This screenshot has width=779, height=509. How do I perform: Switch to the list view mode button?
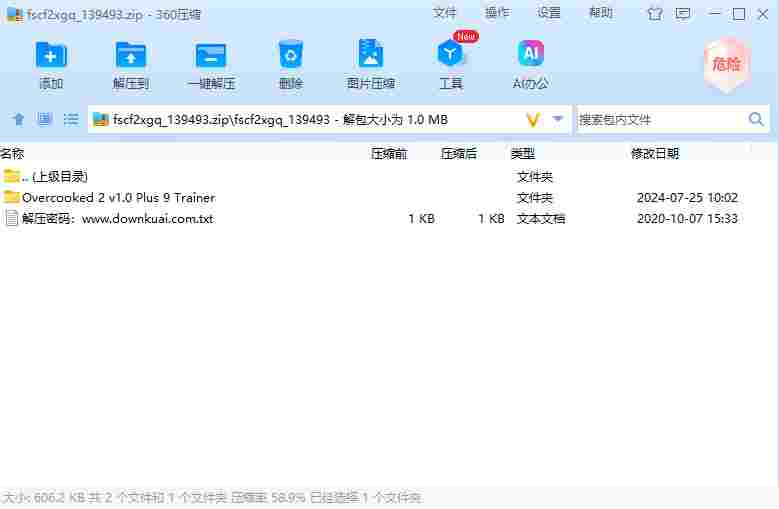(x=71, y=119)
